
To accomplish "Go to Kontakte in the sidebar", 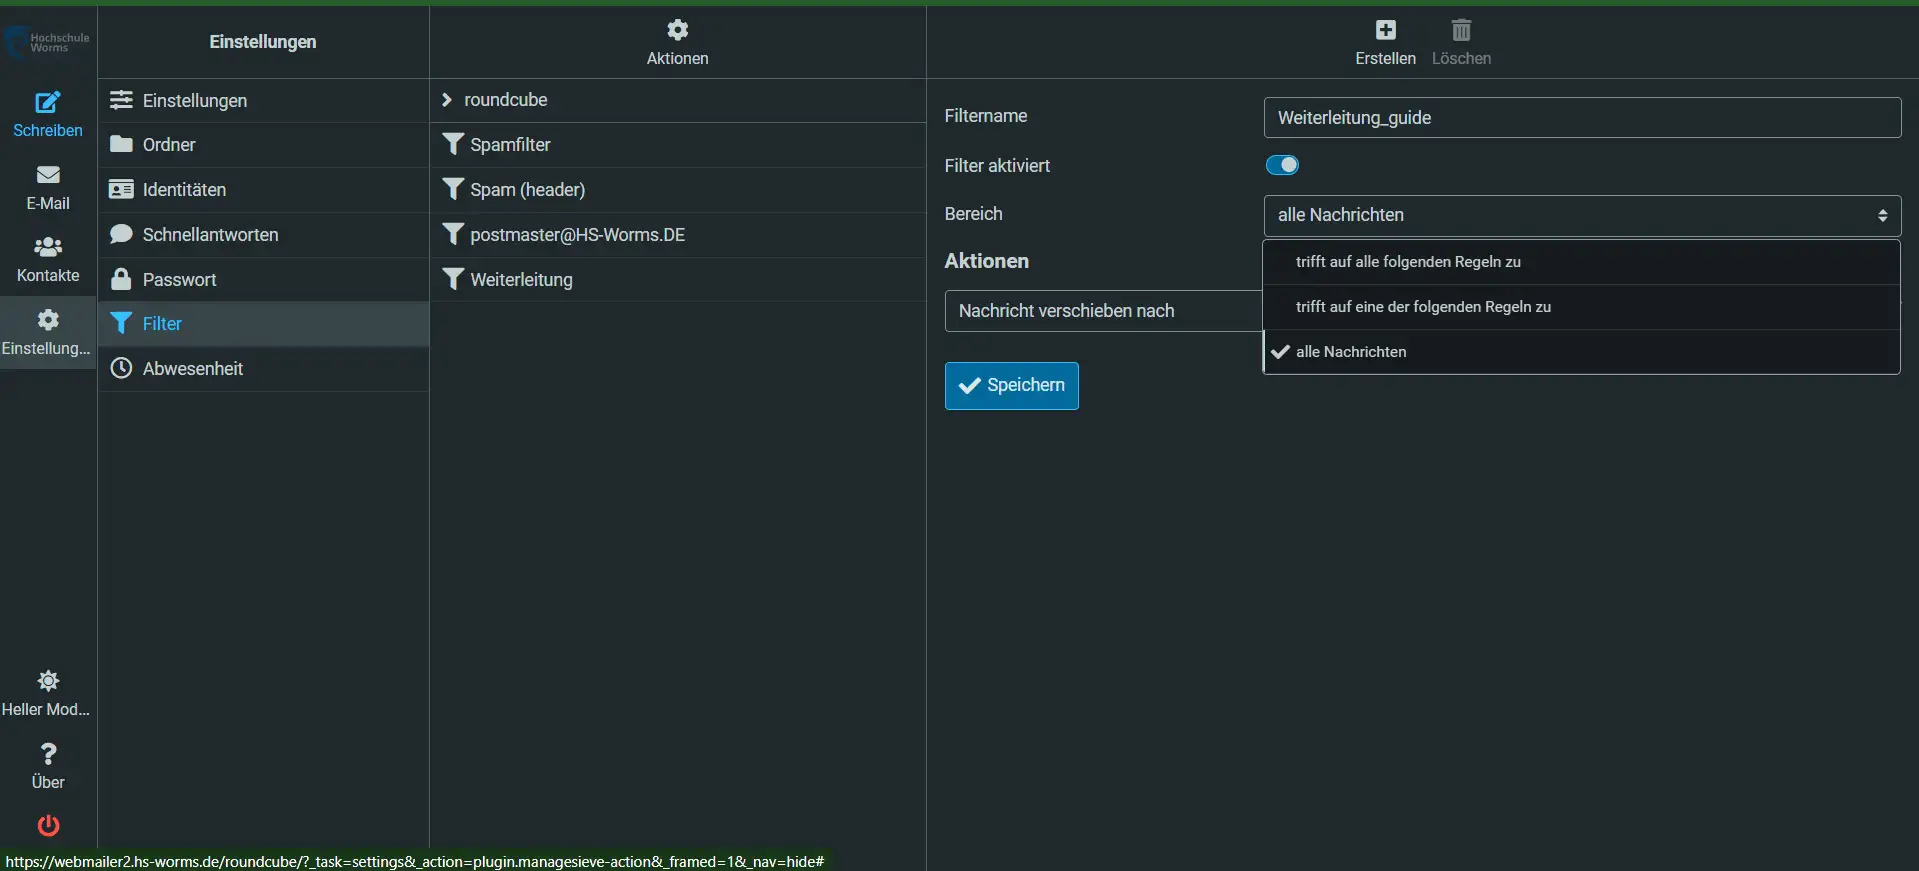I will tap(47, 259).
